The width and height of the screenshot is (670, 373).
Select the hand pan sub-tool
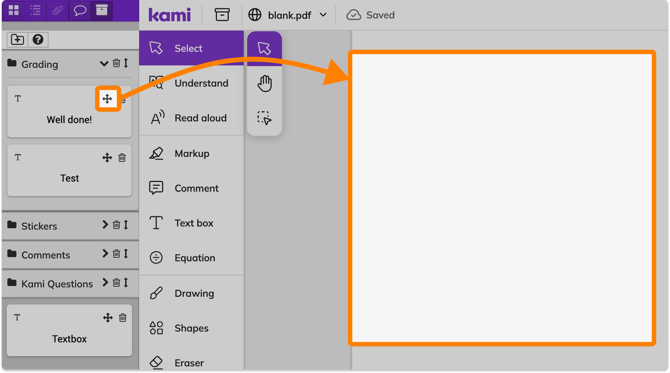264,83
